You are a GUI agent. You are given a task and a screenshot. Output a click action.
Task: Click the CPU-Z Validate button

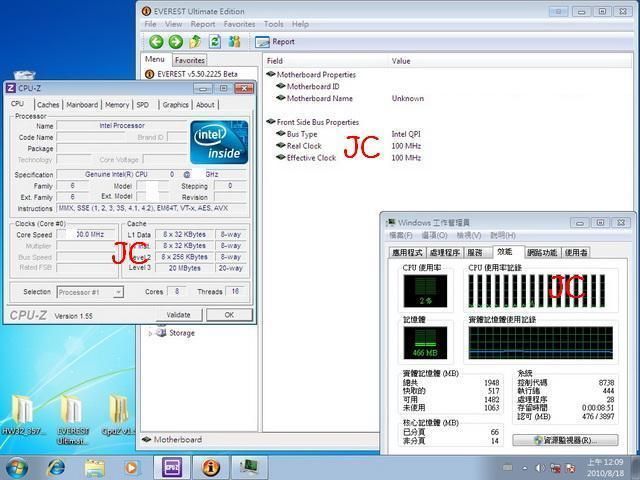pos(178,315)
